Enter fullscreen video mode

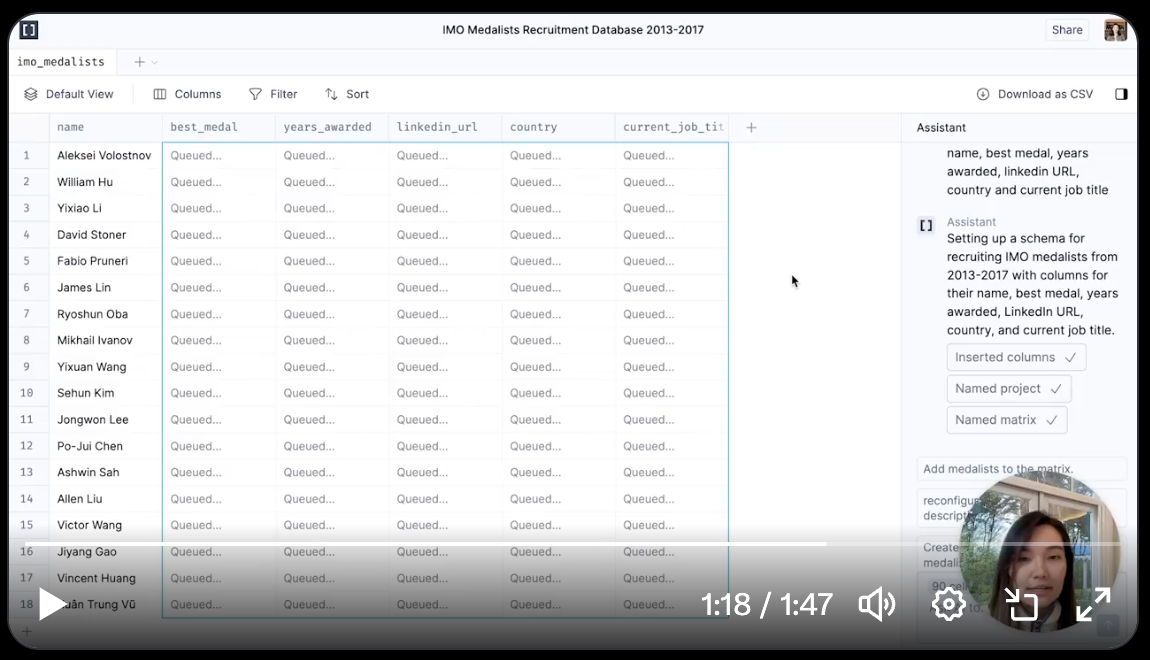(x=1093, y=604)
